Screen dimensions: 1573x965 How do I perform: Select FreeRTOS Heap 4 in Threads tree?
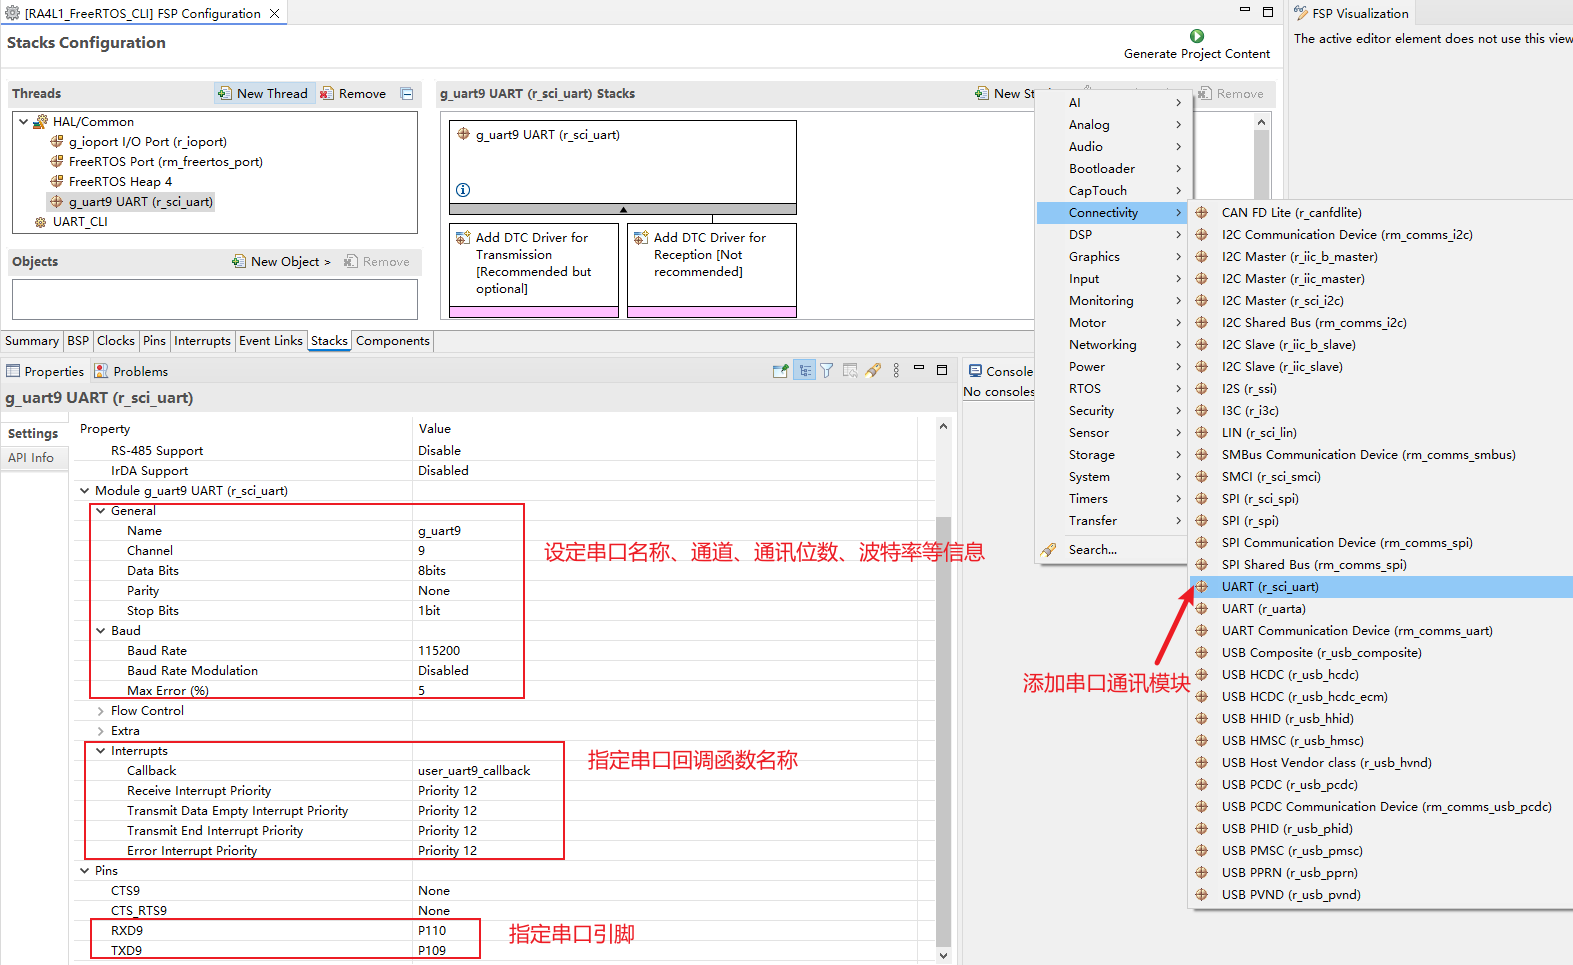tap(120, 182)
